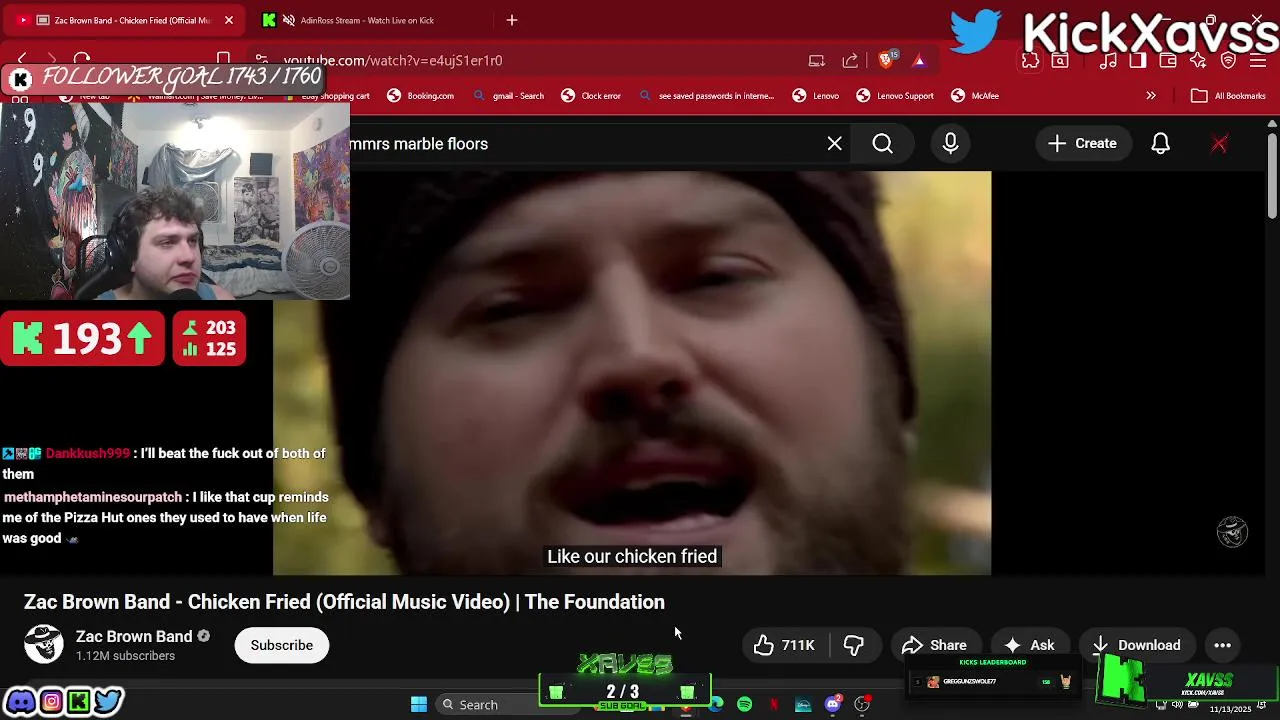Open the Ask AI button

click(1030, 645)
